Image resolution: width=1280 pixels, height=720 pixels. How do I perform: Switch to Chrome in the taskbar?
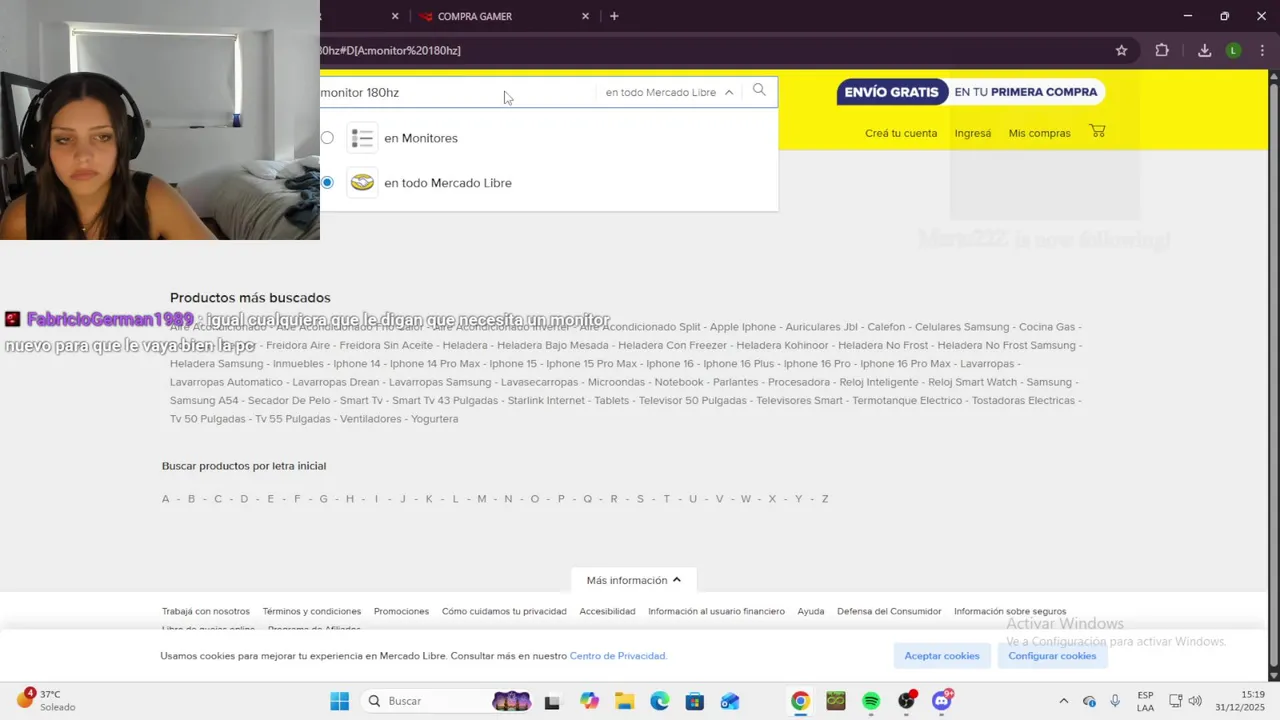(x=800, y=701)
